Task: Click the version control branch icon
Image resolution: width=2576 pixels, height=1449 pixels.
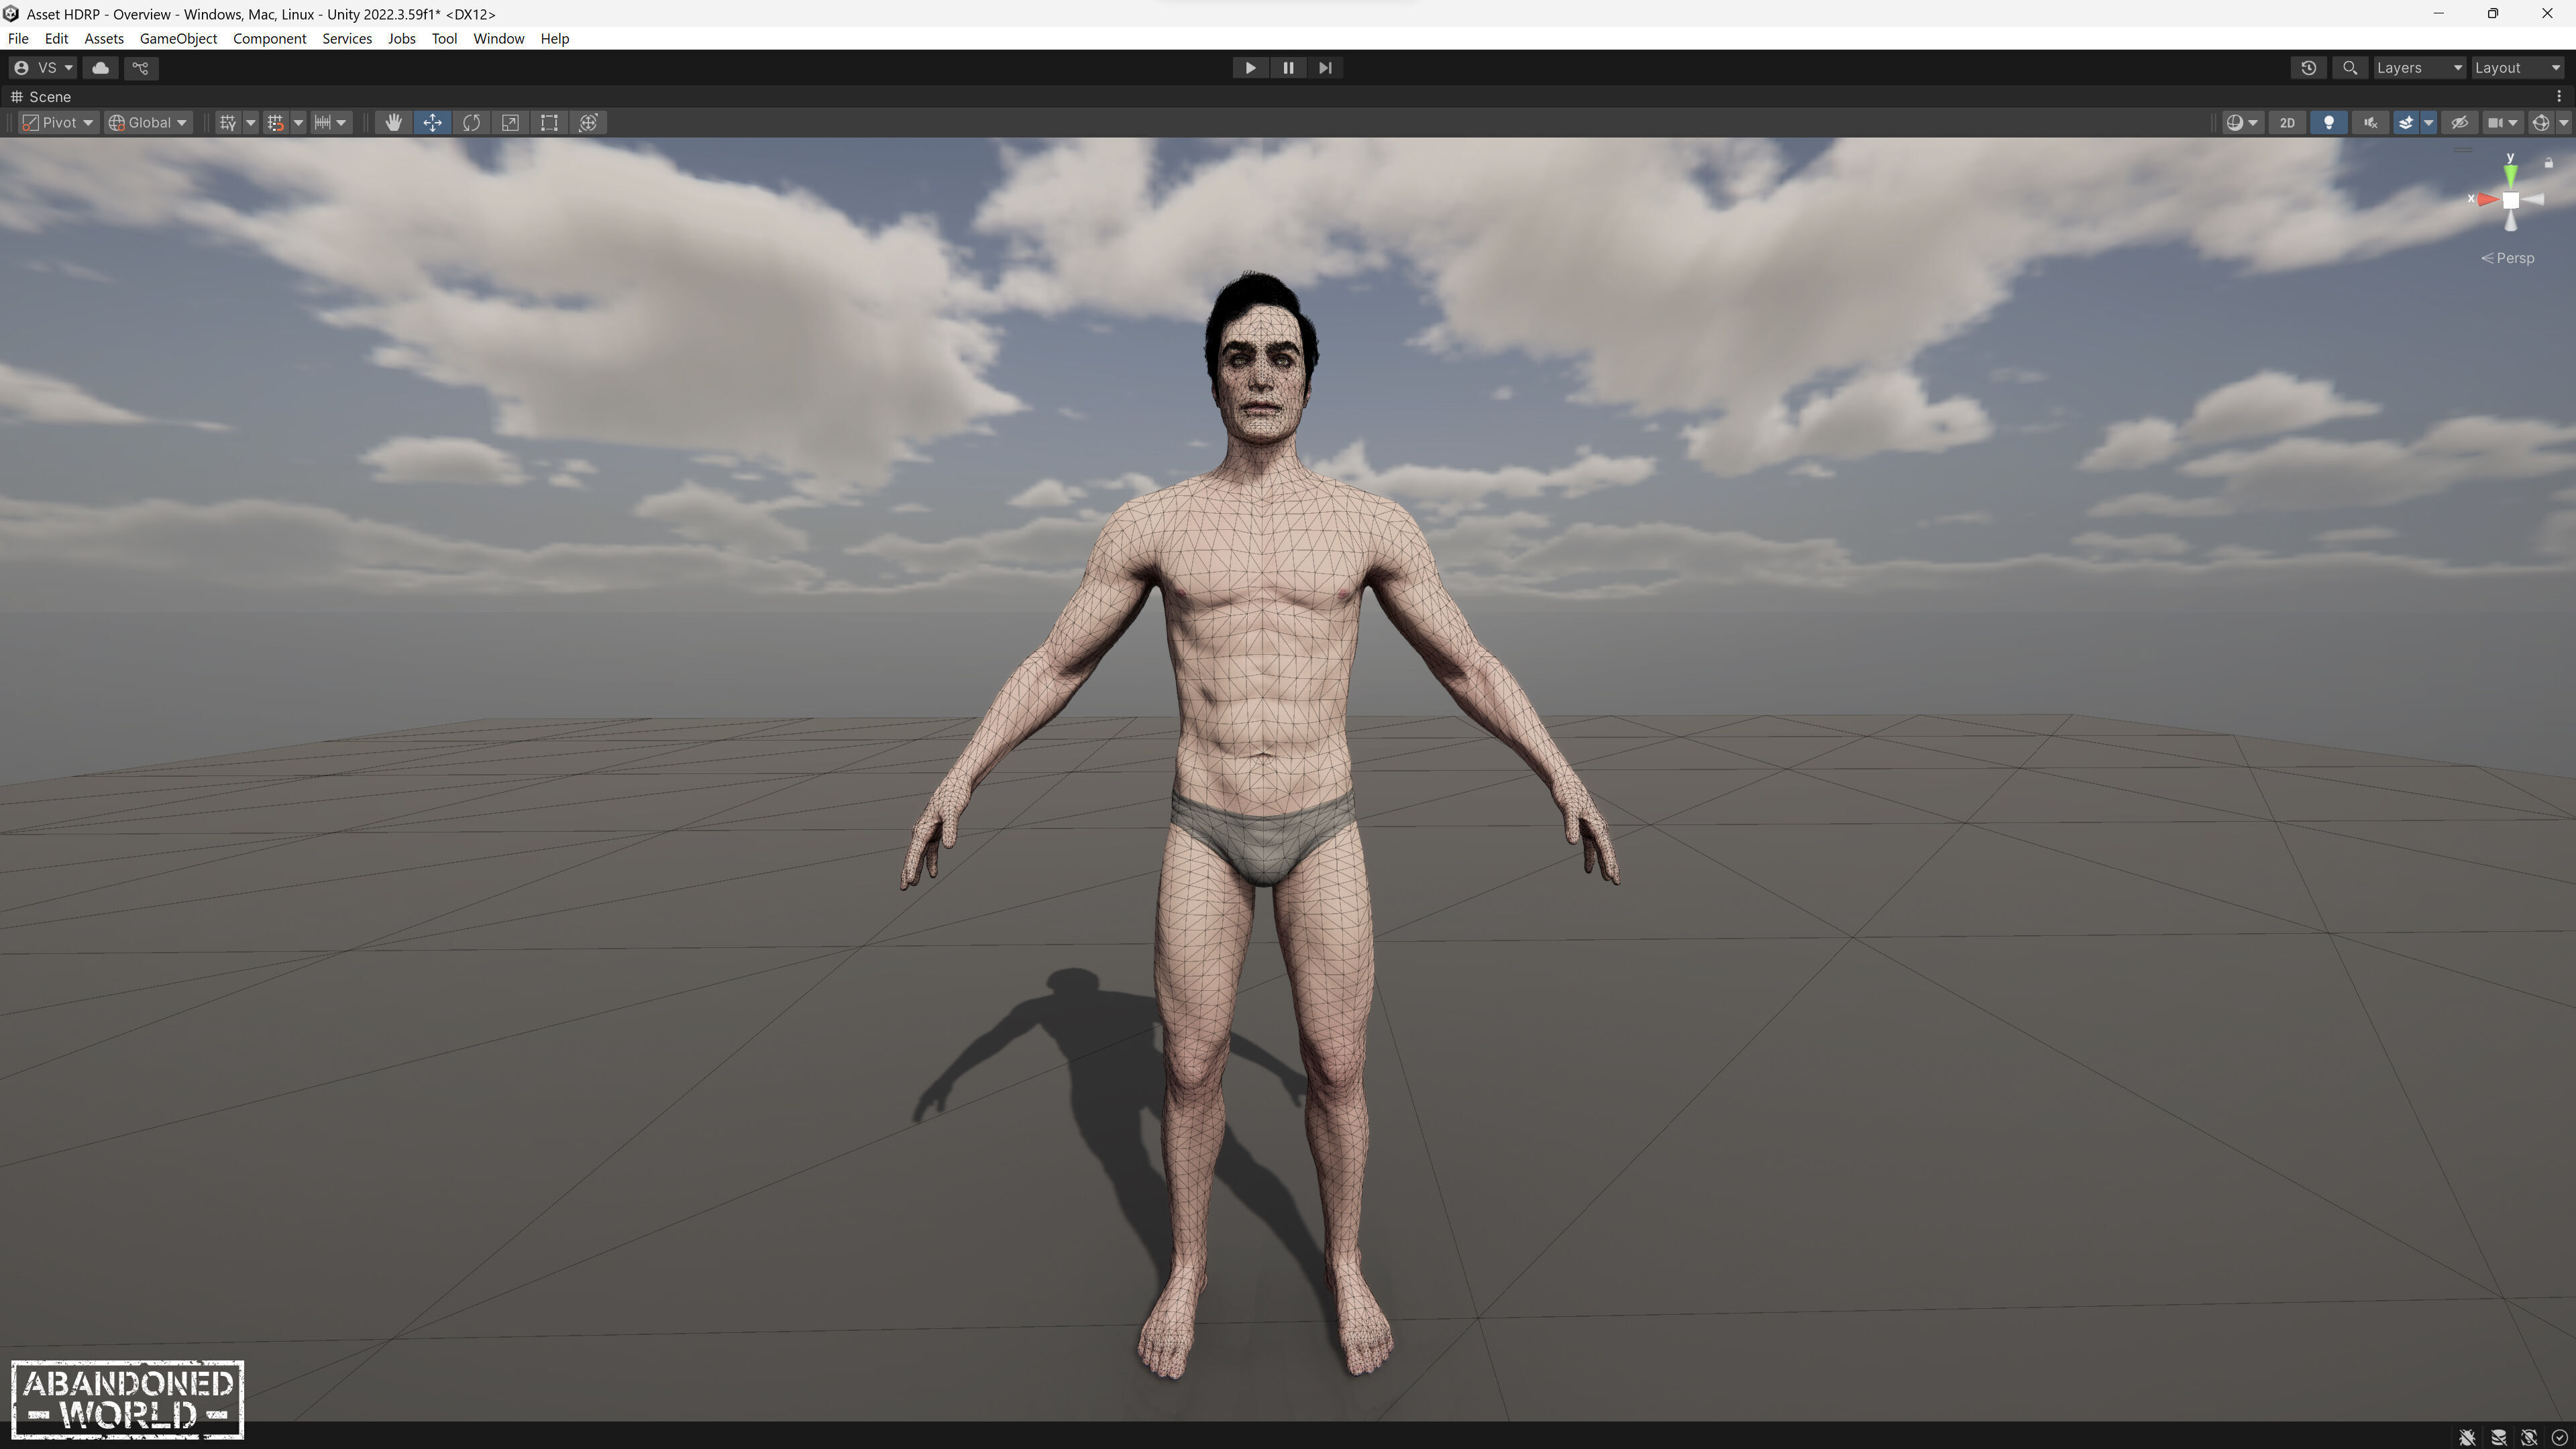Action: pyautogui.click(x=140, y=67)
